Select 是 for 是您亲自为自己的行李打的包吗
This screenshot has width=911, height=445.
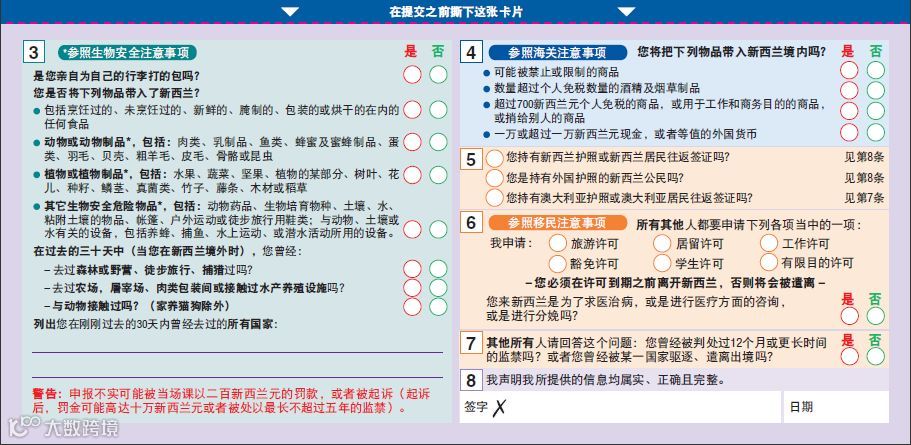(x=412, y=74)
